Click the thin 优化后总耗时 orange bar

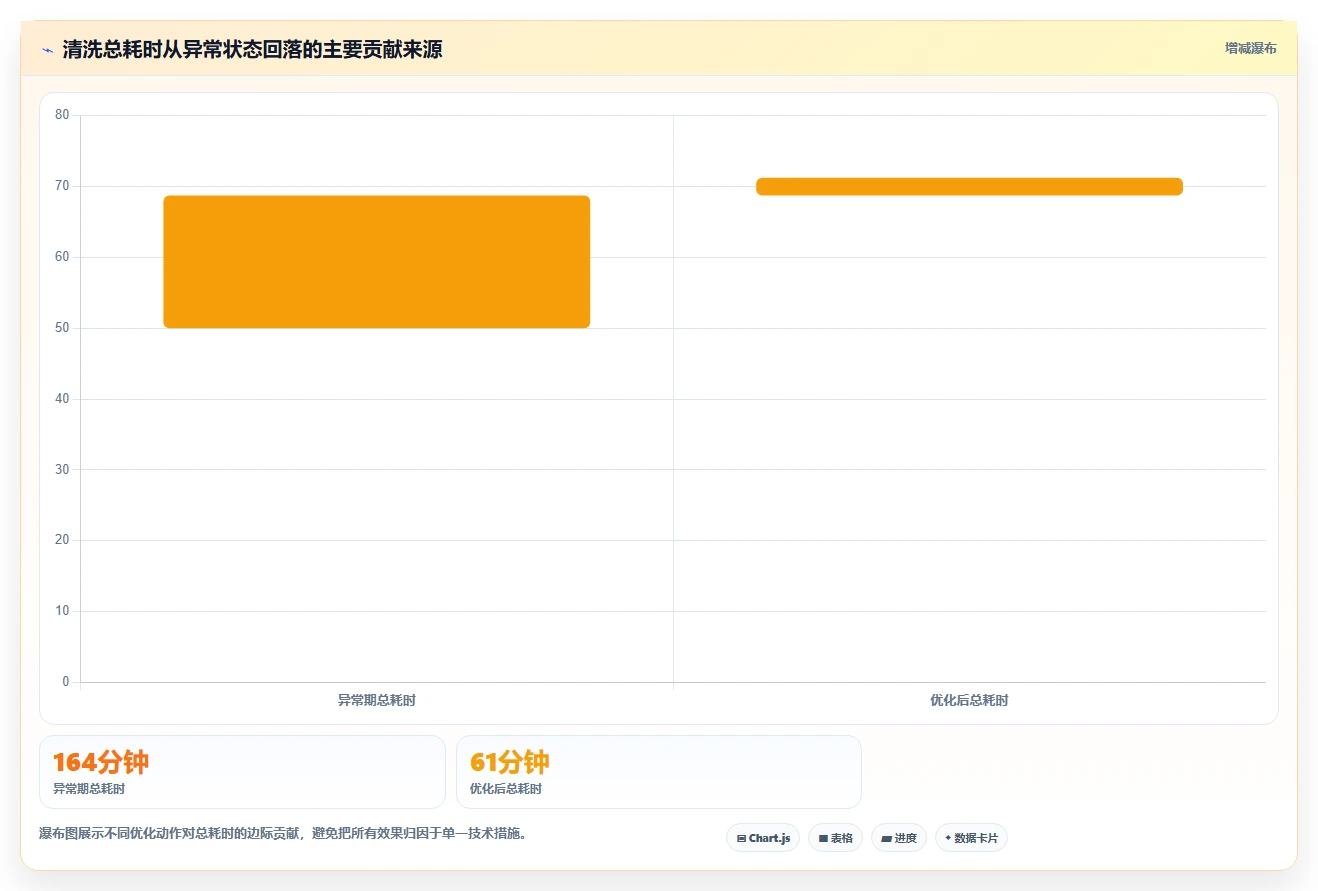969,186
